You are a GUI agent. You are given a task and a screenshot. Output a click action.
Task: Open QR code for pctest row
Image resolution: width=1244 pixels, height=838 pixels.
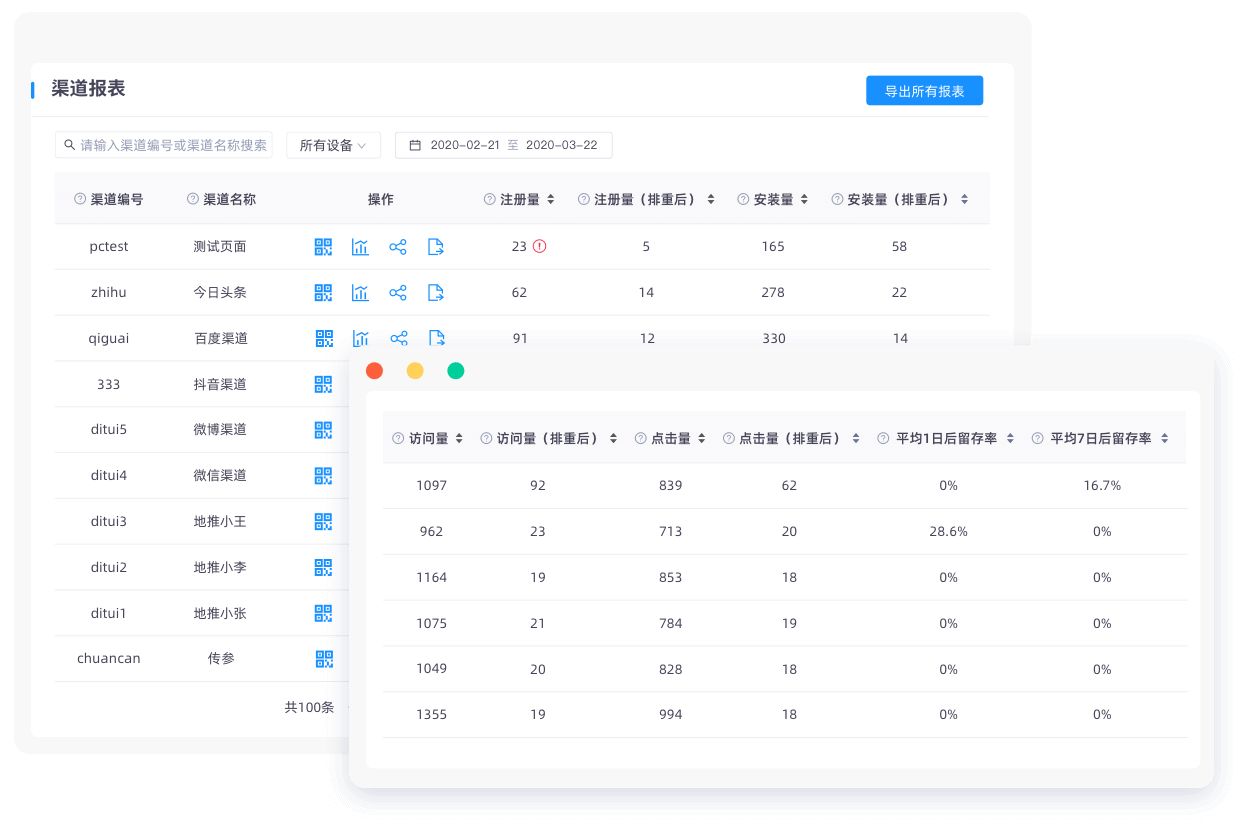[323, 247]
